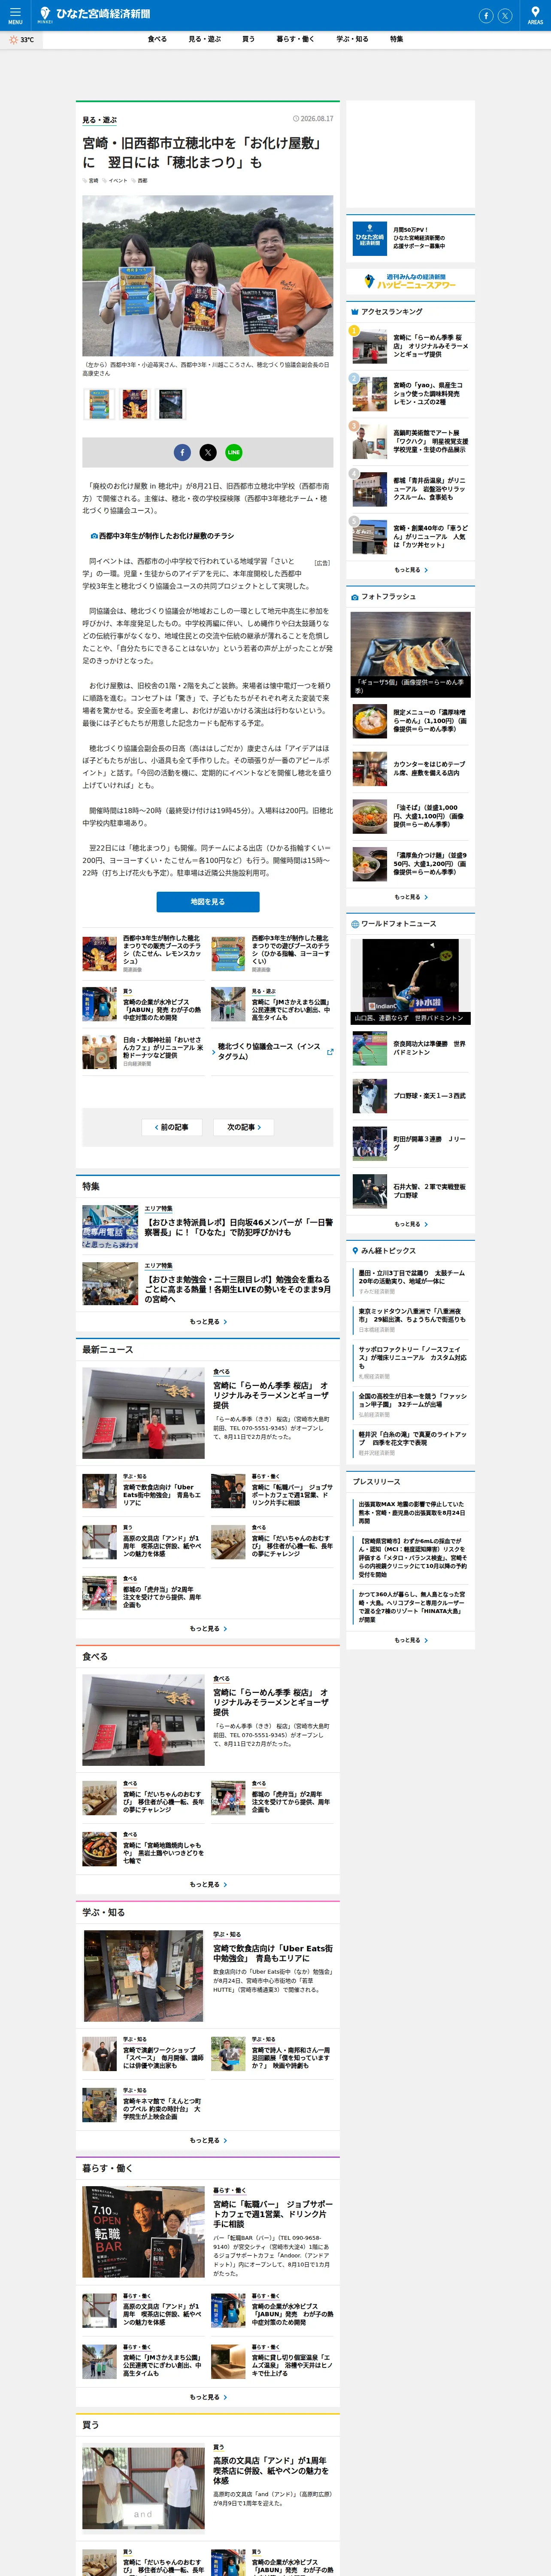
Task: Open 宮崎に「転職バー」 article in 暮らす・働く
Action: coord(273,2214)
